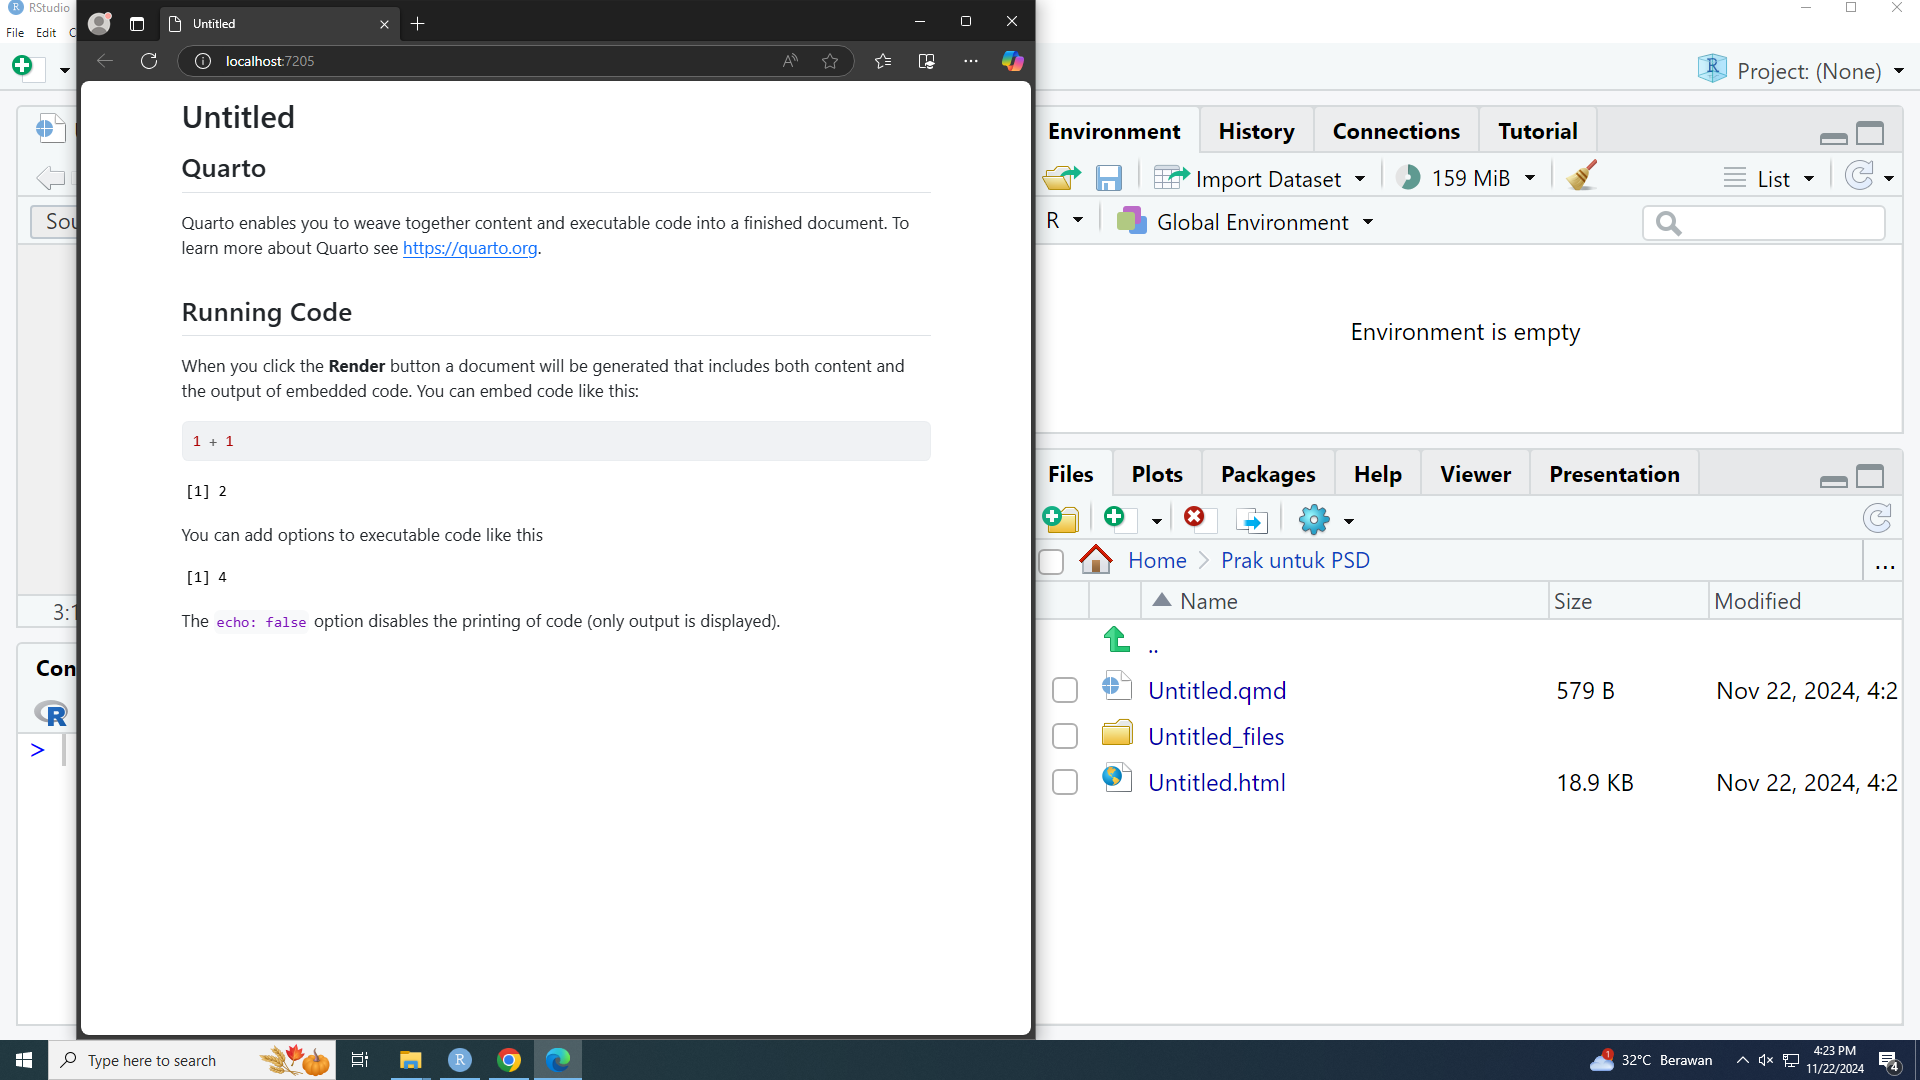Click the Copilot icon in Edge toolbar
Screen dimensions: 1920x1080
coord(1012,61)
